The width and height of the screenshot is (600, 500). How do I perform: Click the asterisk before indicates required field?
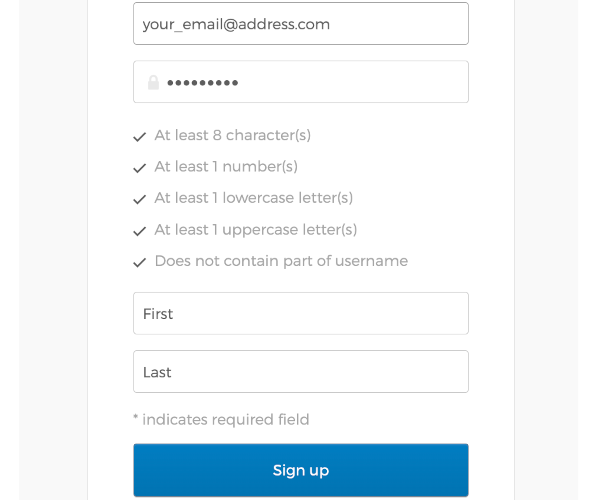[x=136, y=417]
